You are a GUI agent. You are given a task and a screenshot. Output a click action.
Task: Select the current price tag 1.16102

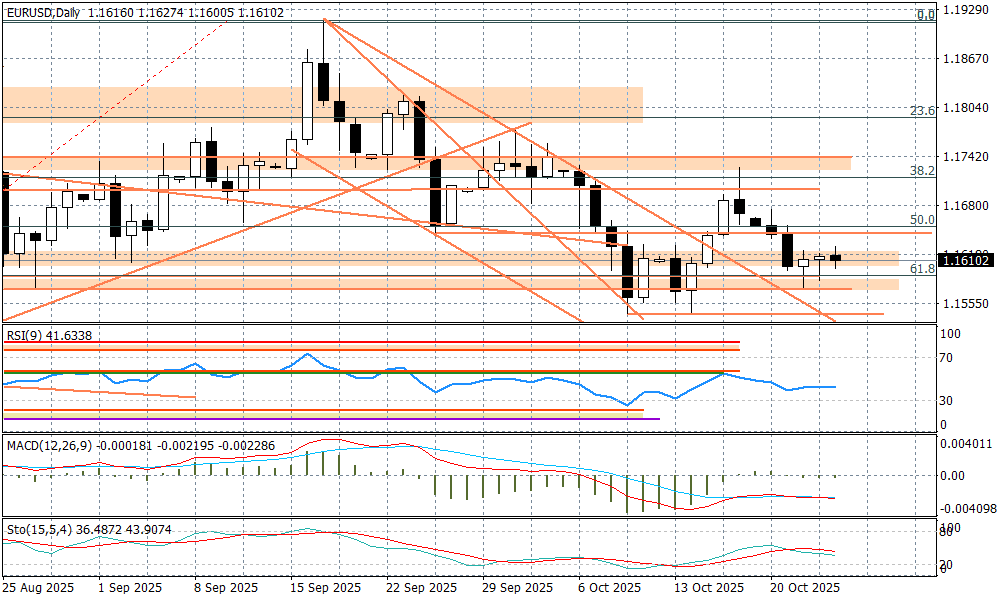tap(965, 260)
